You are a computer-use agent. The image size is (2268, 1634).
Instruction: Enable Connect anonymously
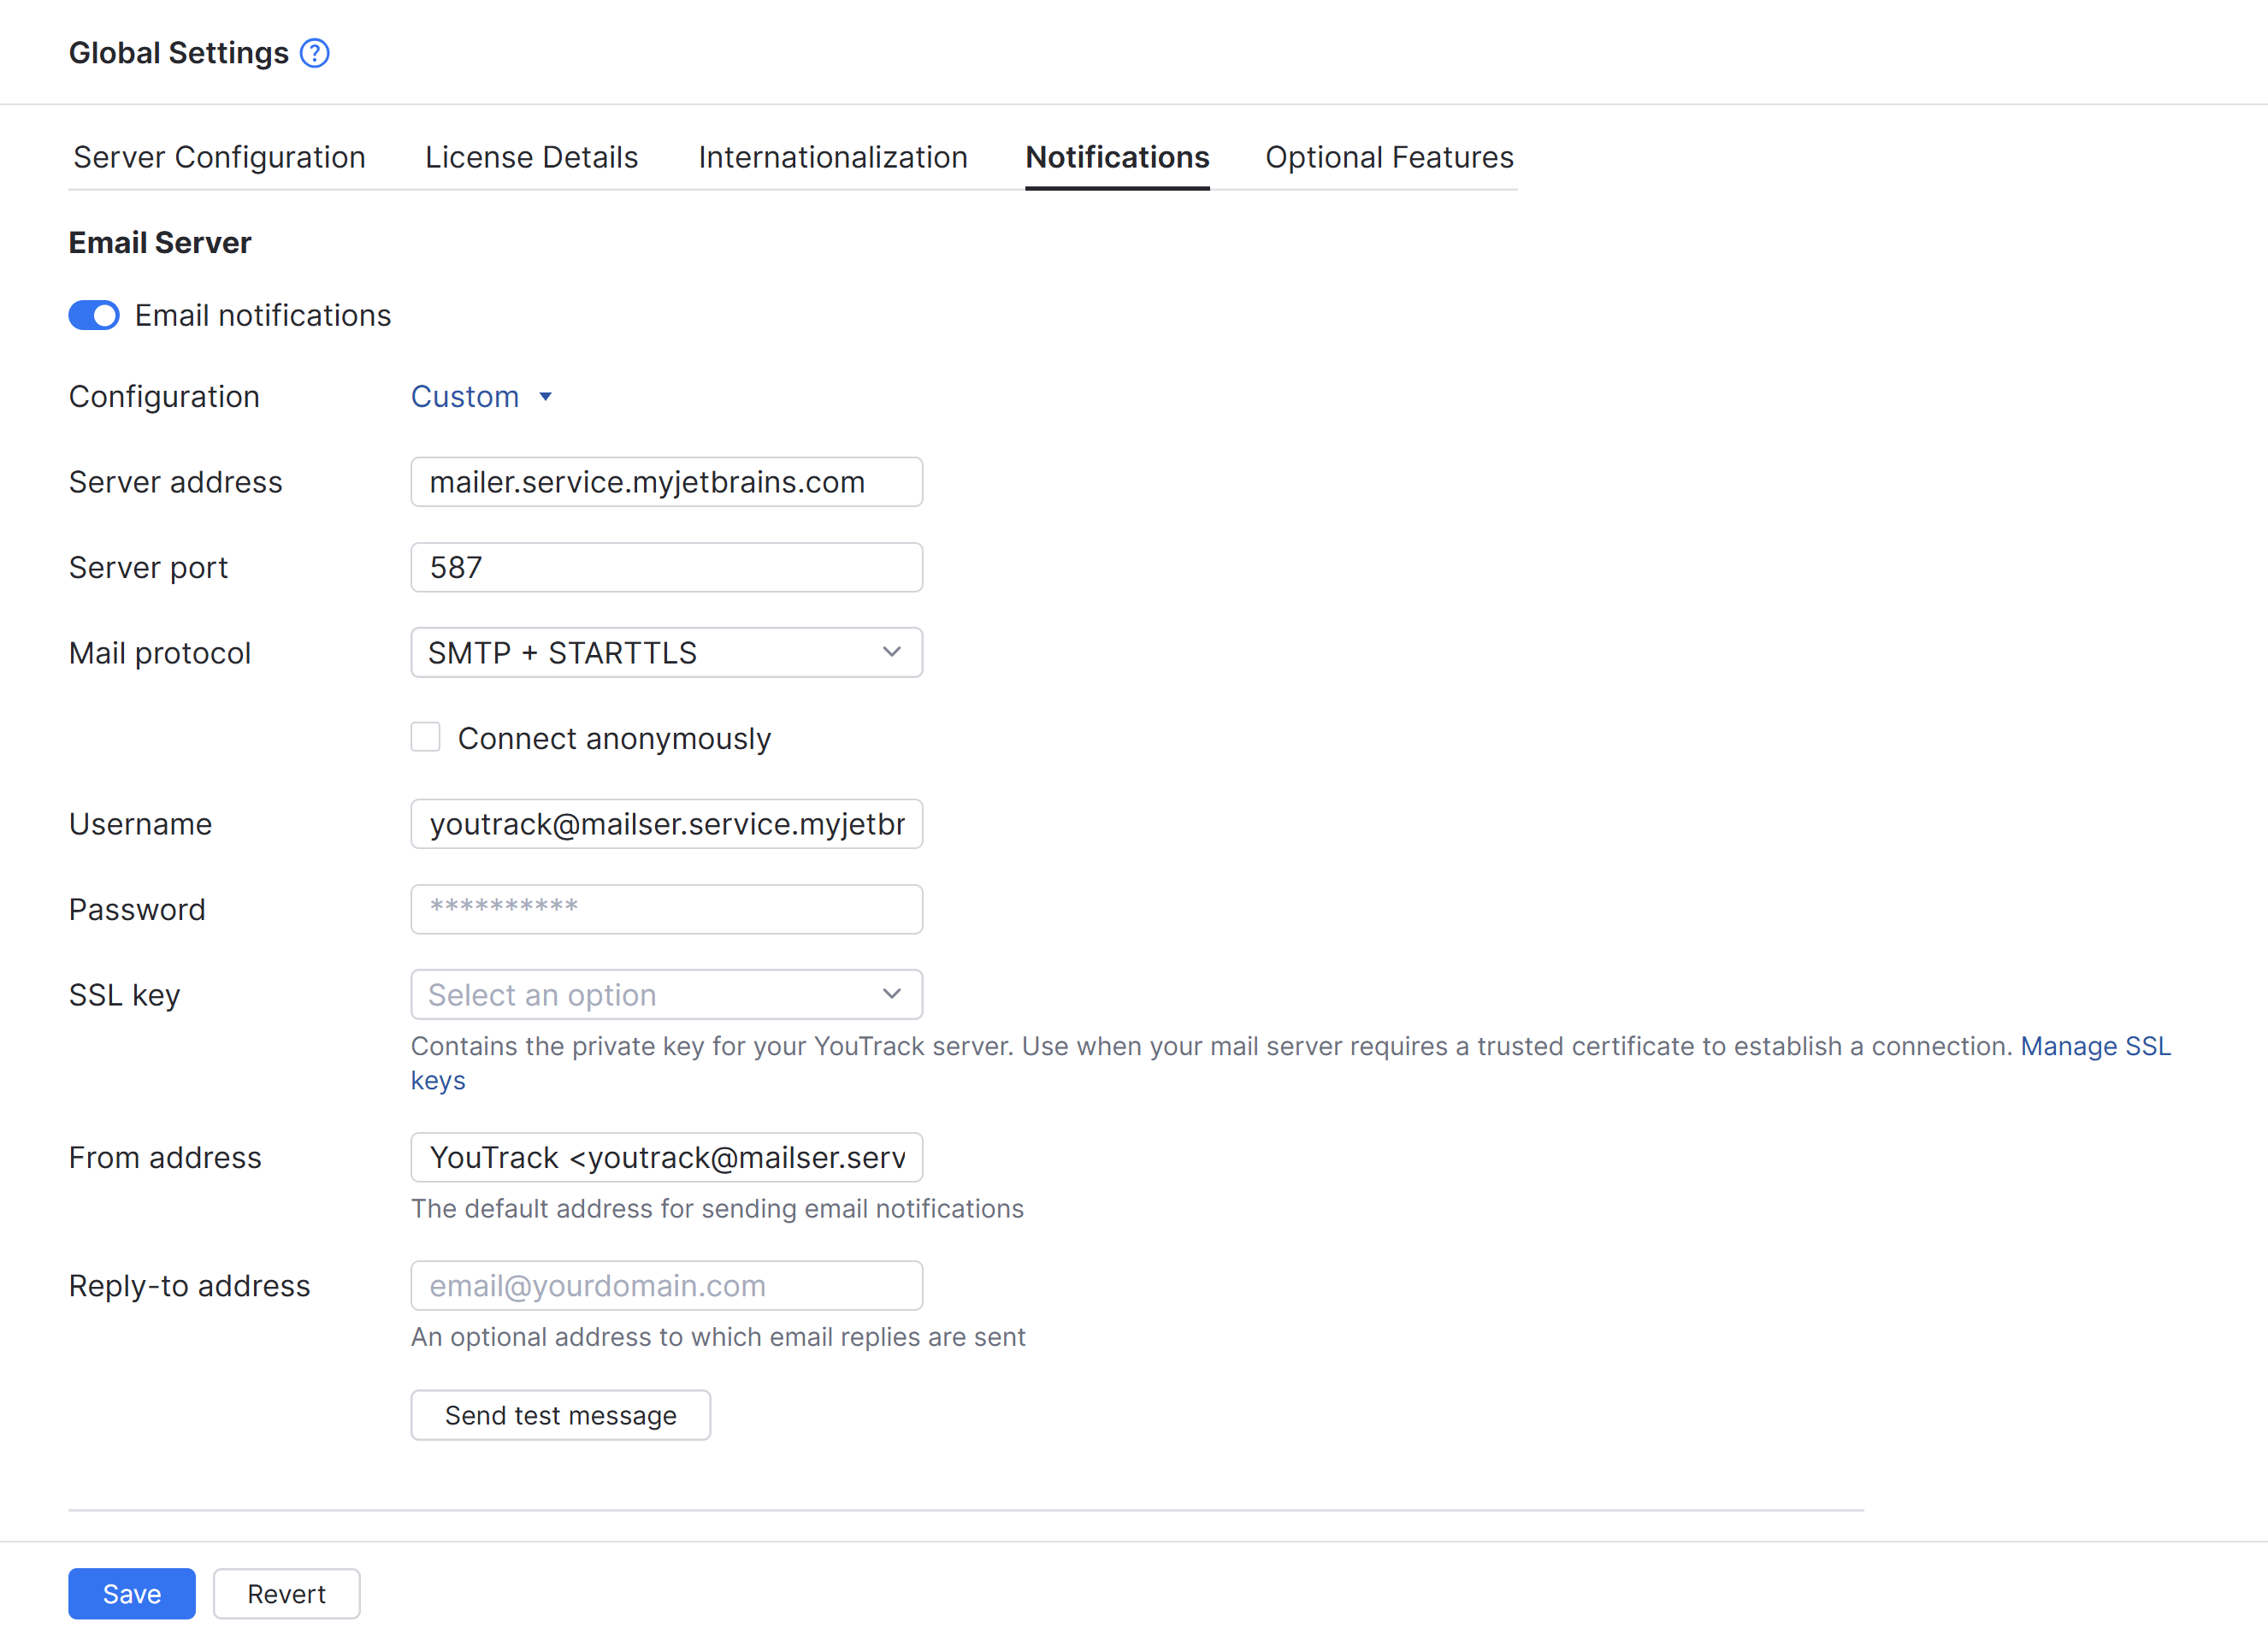click(425, 737)
